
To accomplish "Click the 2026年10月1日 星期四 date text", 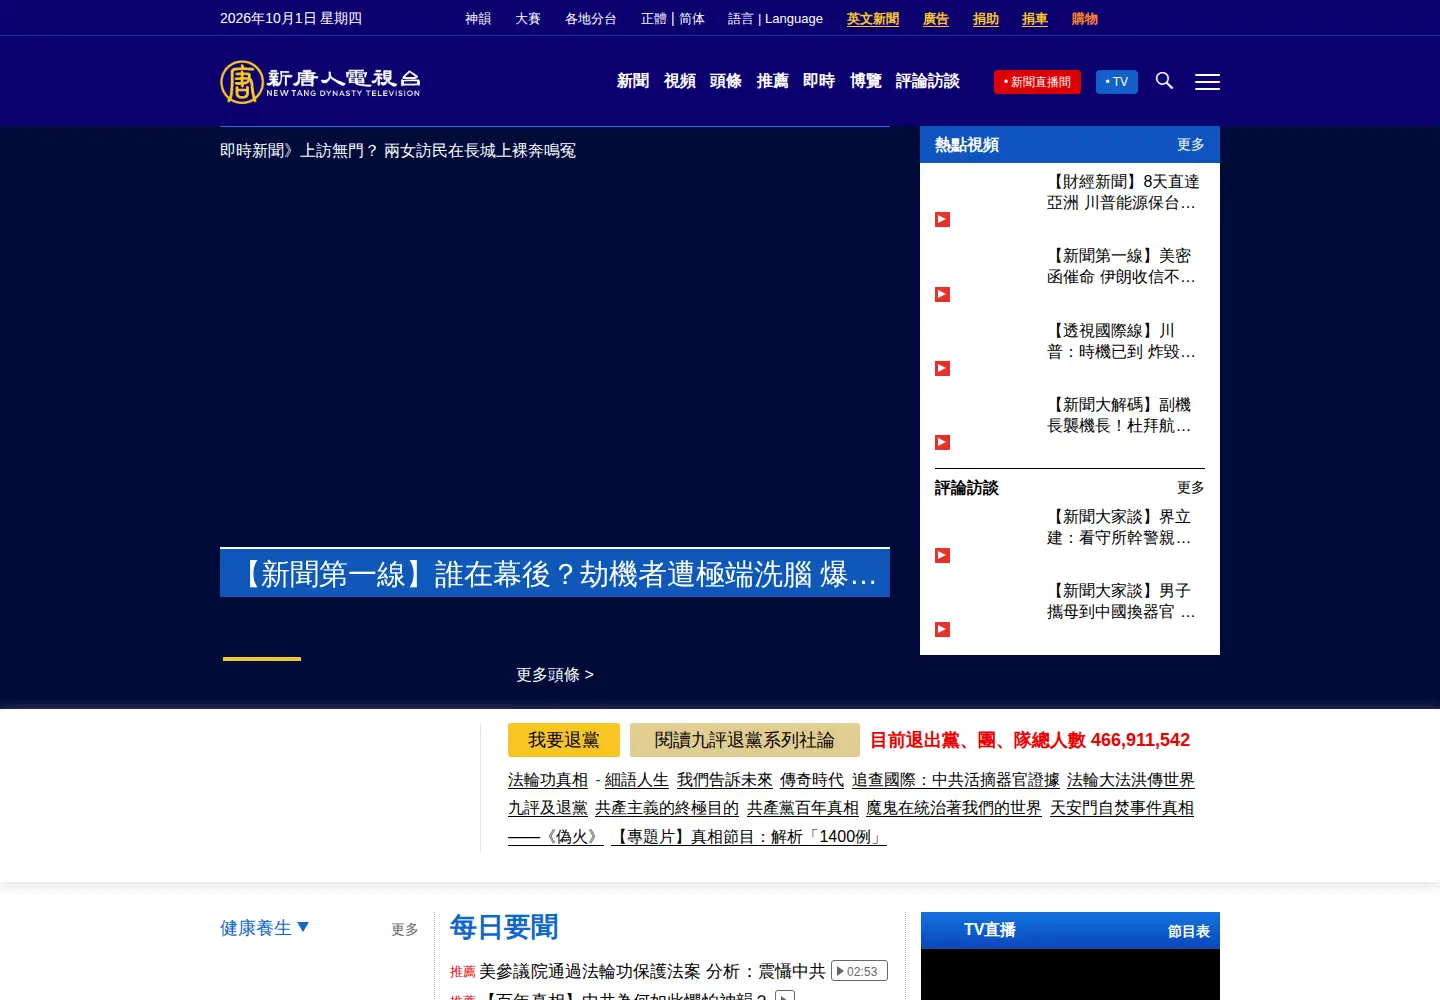I will pyautogui.click(x=291, y=18).
